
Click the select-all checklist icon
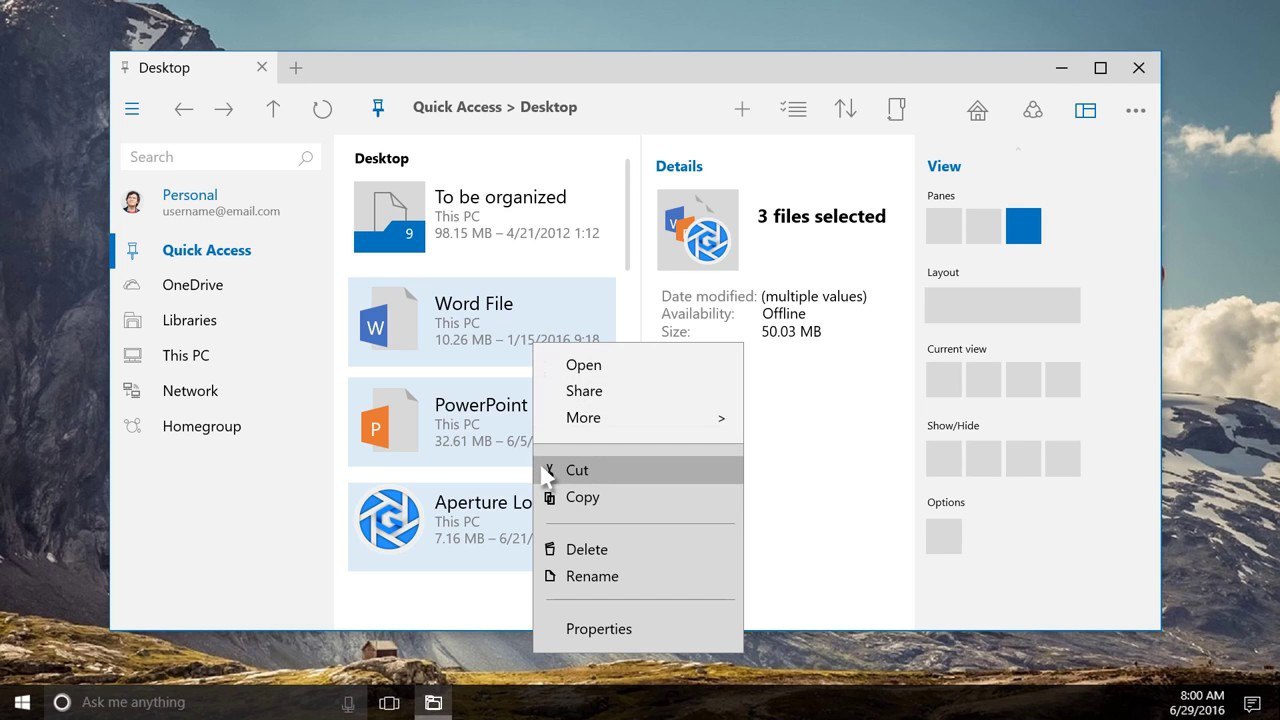click(x=793, y=110)
